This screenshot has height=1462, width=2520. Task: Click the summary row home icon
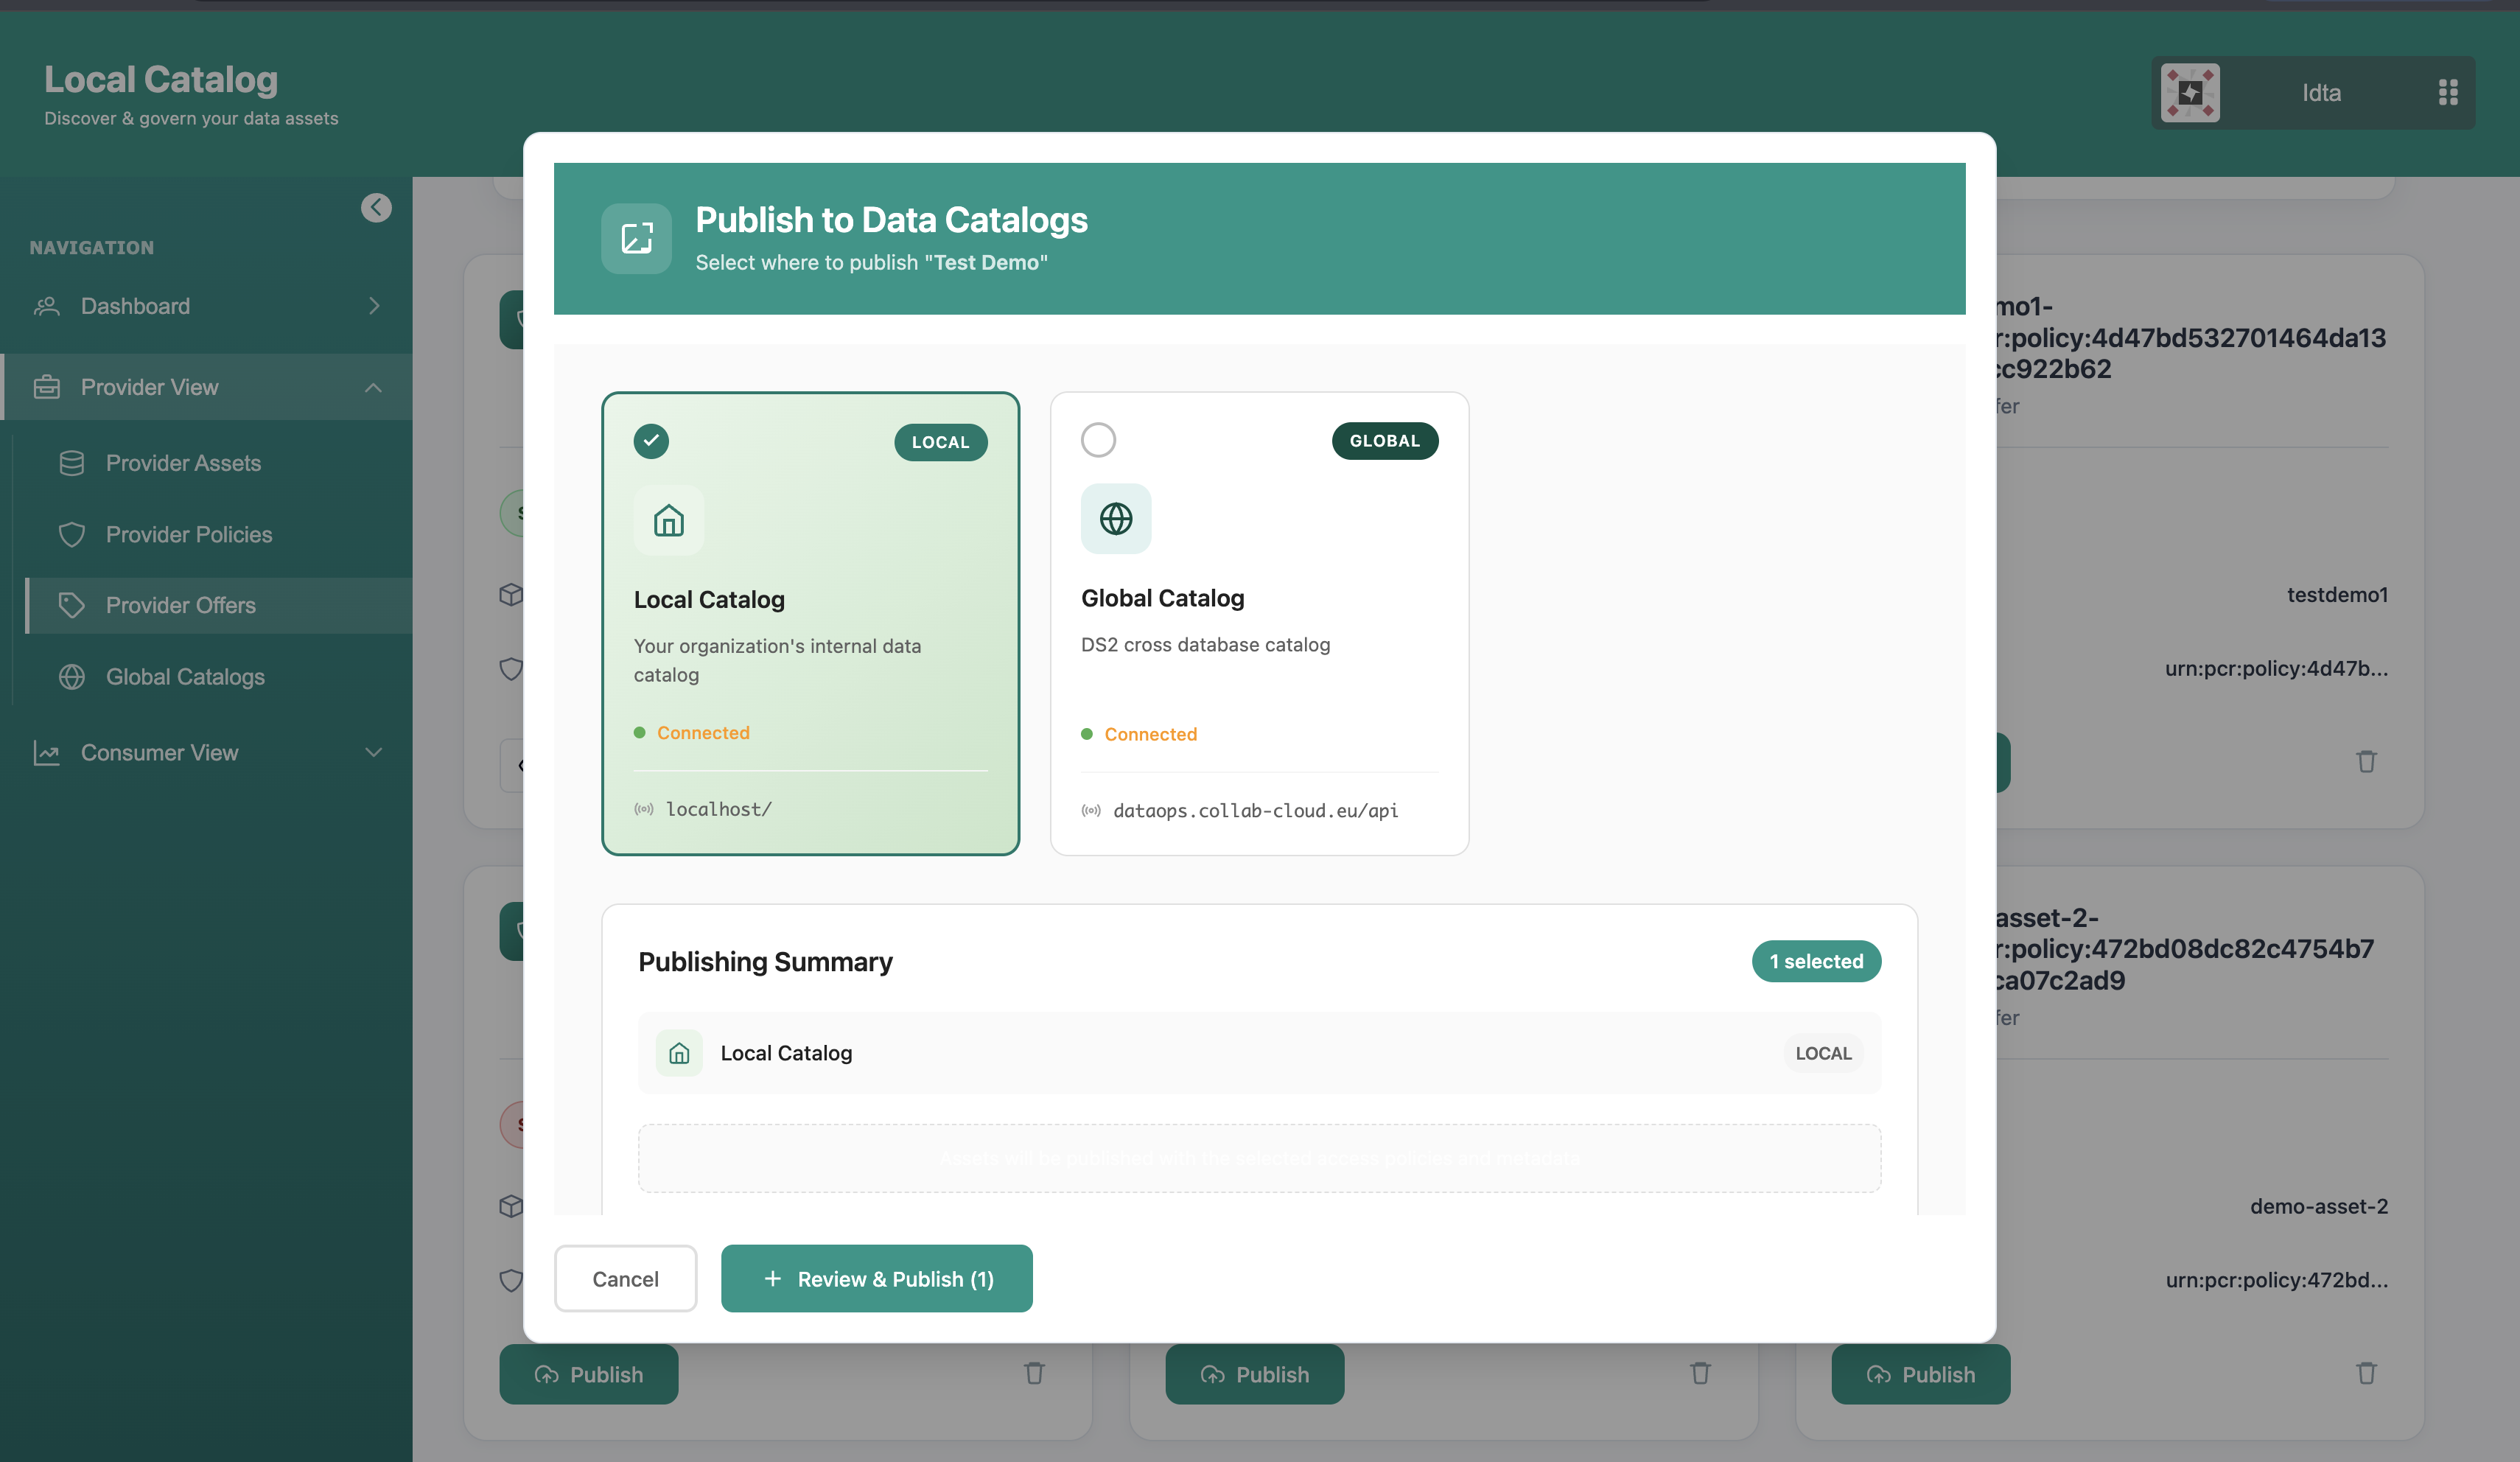679,1053
